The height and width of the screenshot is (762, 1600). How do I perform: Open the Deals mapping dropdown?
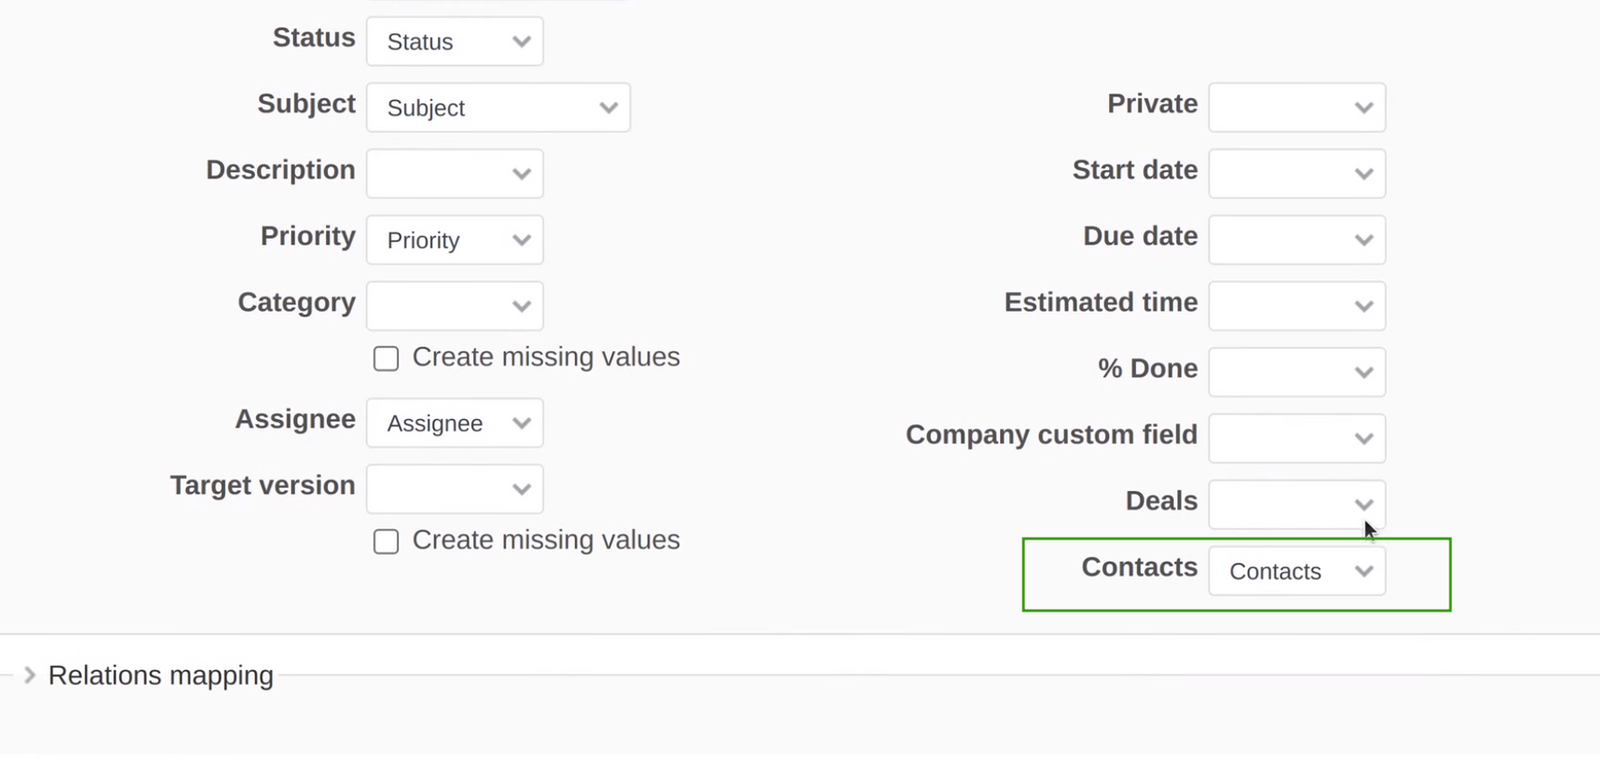click(x=1297, y=504)
